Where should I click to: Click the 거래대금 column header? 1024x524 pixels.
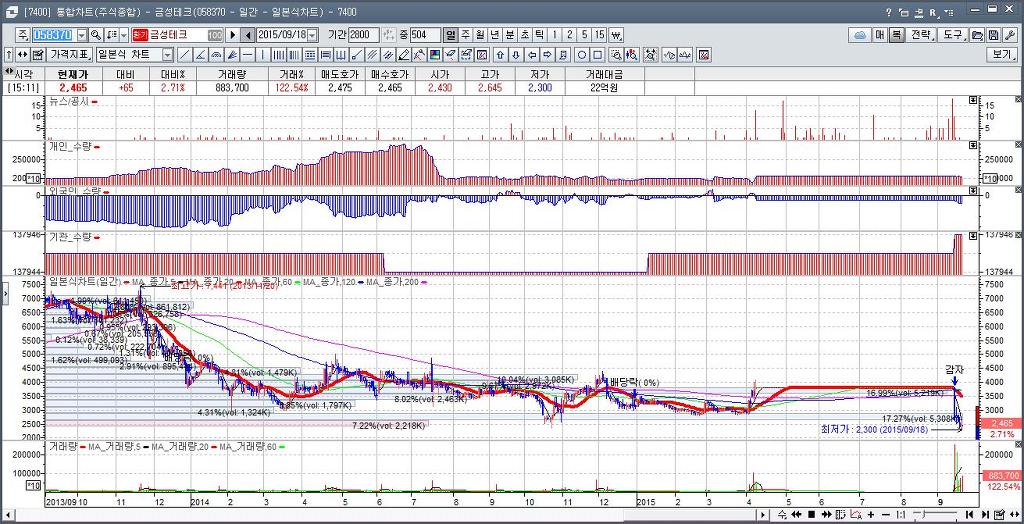tap(604, 74)
